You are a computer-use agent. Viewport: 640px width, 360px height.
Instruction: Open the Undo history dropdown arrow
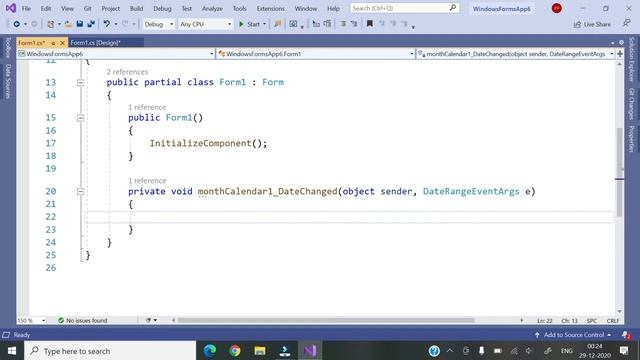[x=116, y=24]
